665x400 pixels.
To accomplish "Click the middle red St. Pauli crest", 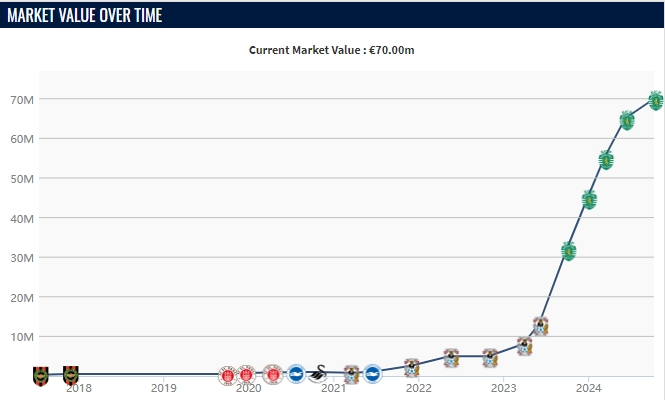I will (x=246, y=374).
